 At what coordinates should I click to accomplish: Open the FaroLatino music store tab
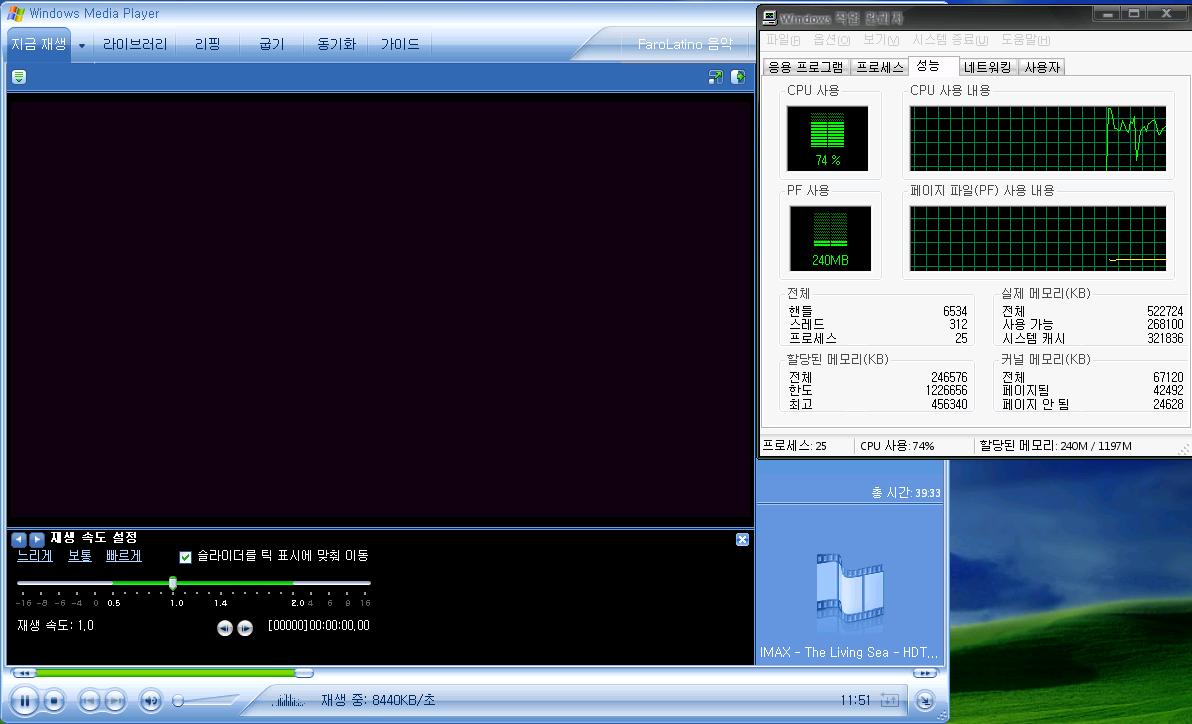click(684, 44)
